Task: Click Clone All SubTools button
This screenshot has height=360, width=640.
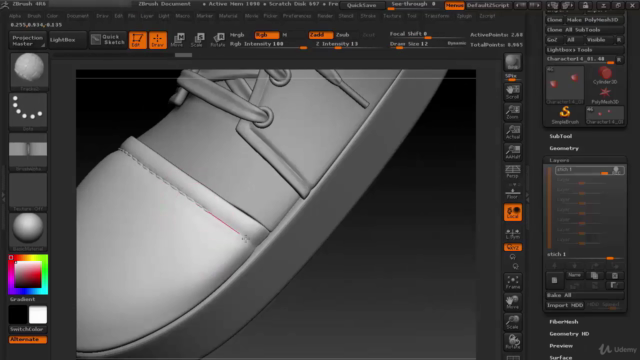Action: pos(585,30)
